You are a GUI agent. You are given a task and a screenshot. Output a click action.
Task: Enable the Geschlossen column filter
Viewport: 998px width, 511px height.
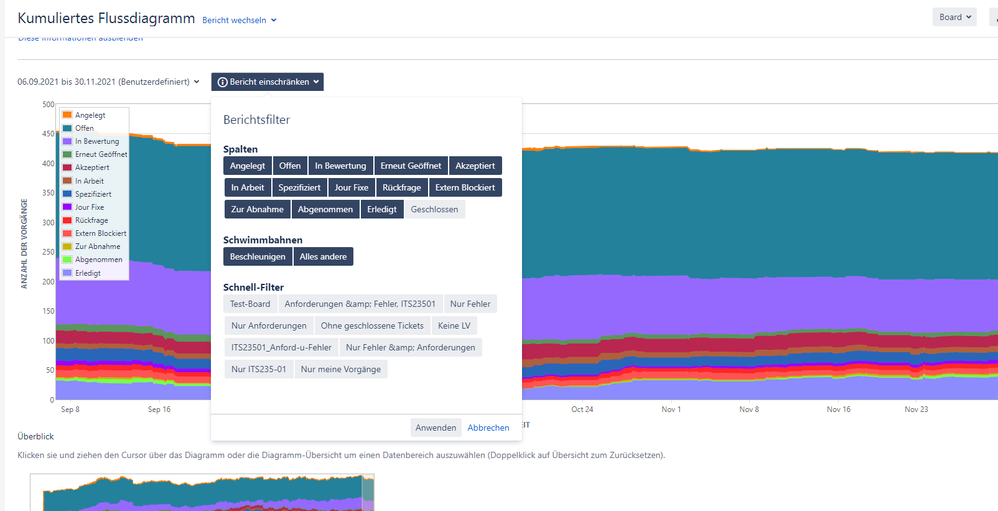pos(435,209)
